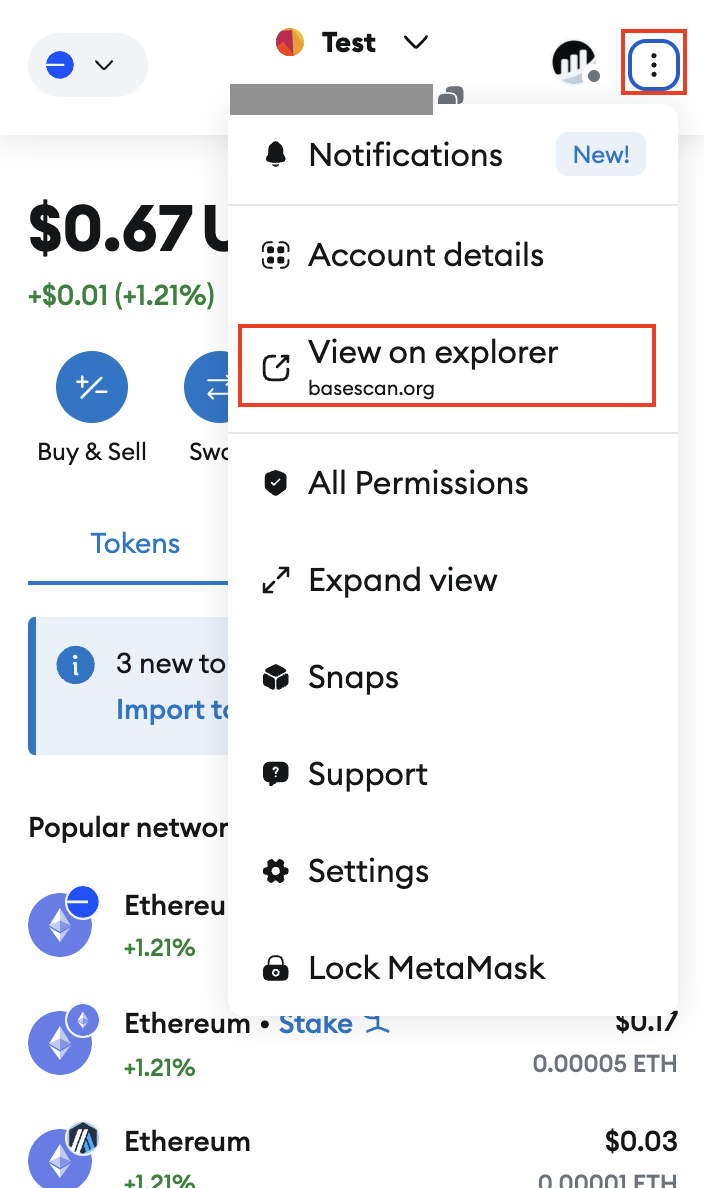
Task: Select Account details
Action: 424,255
